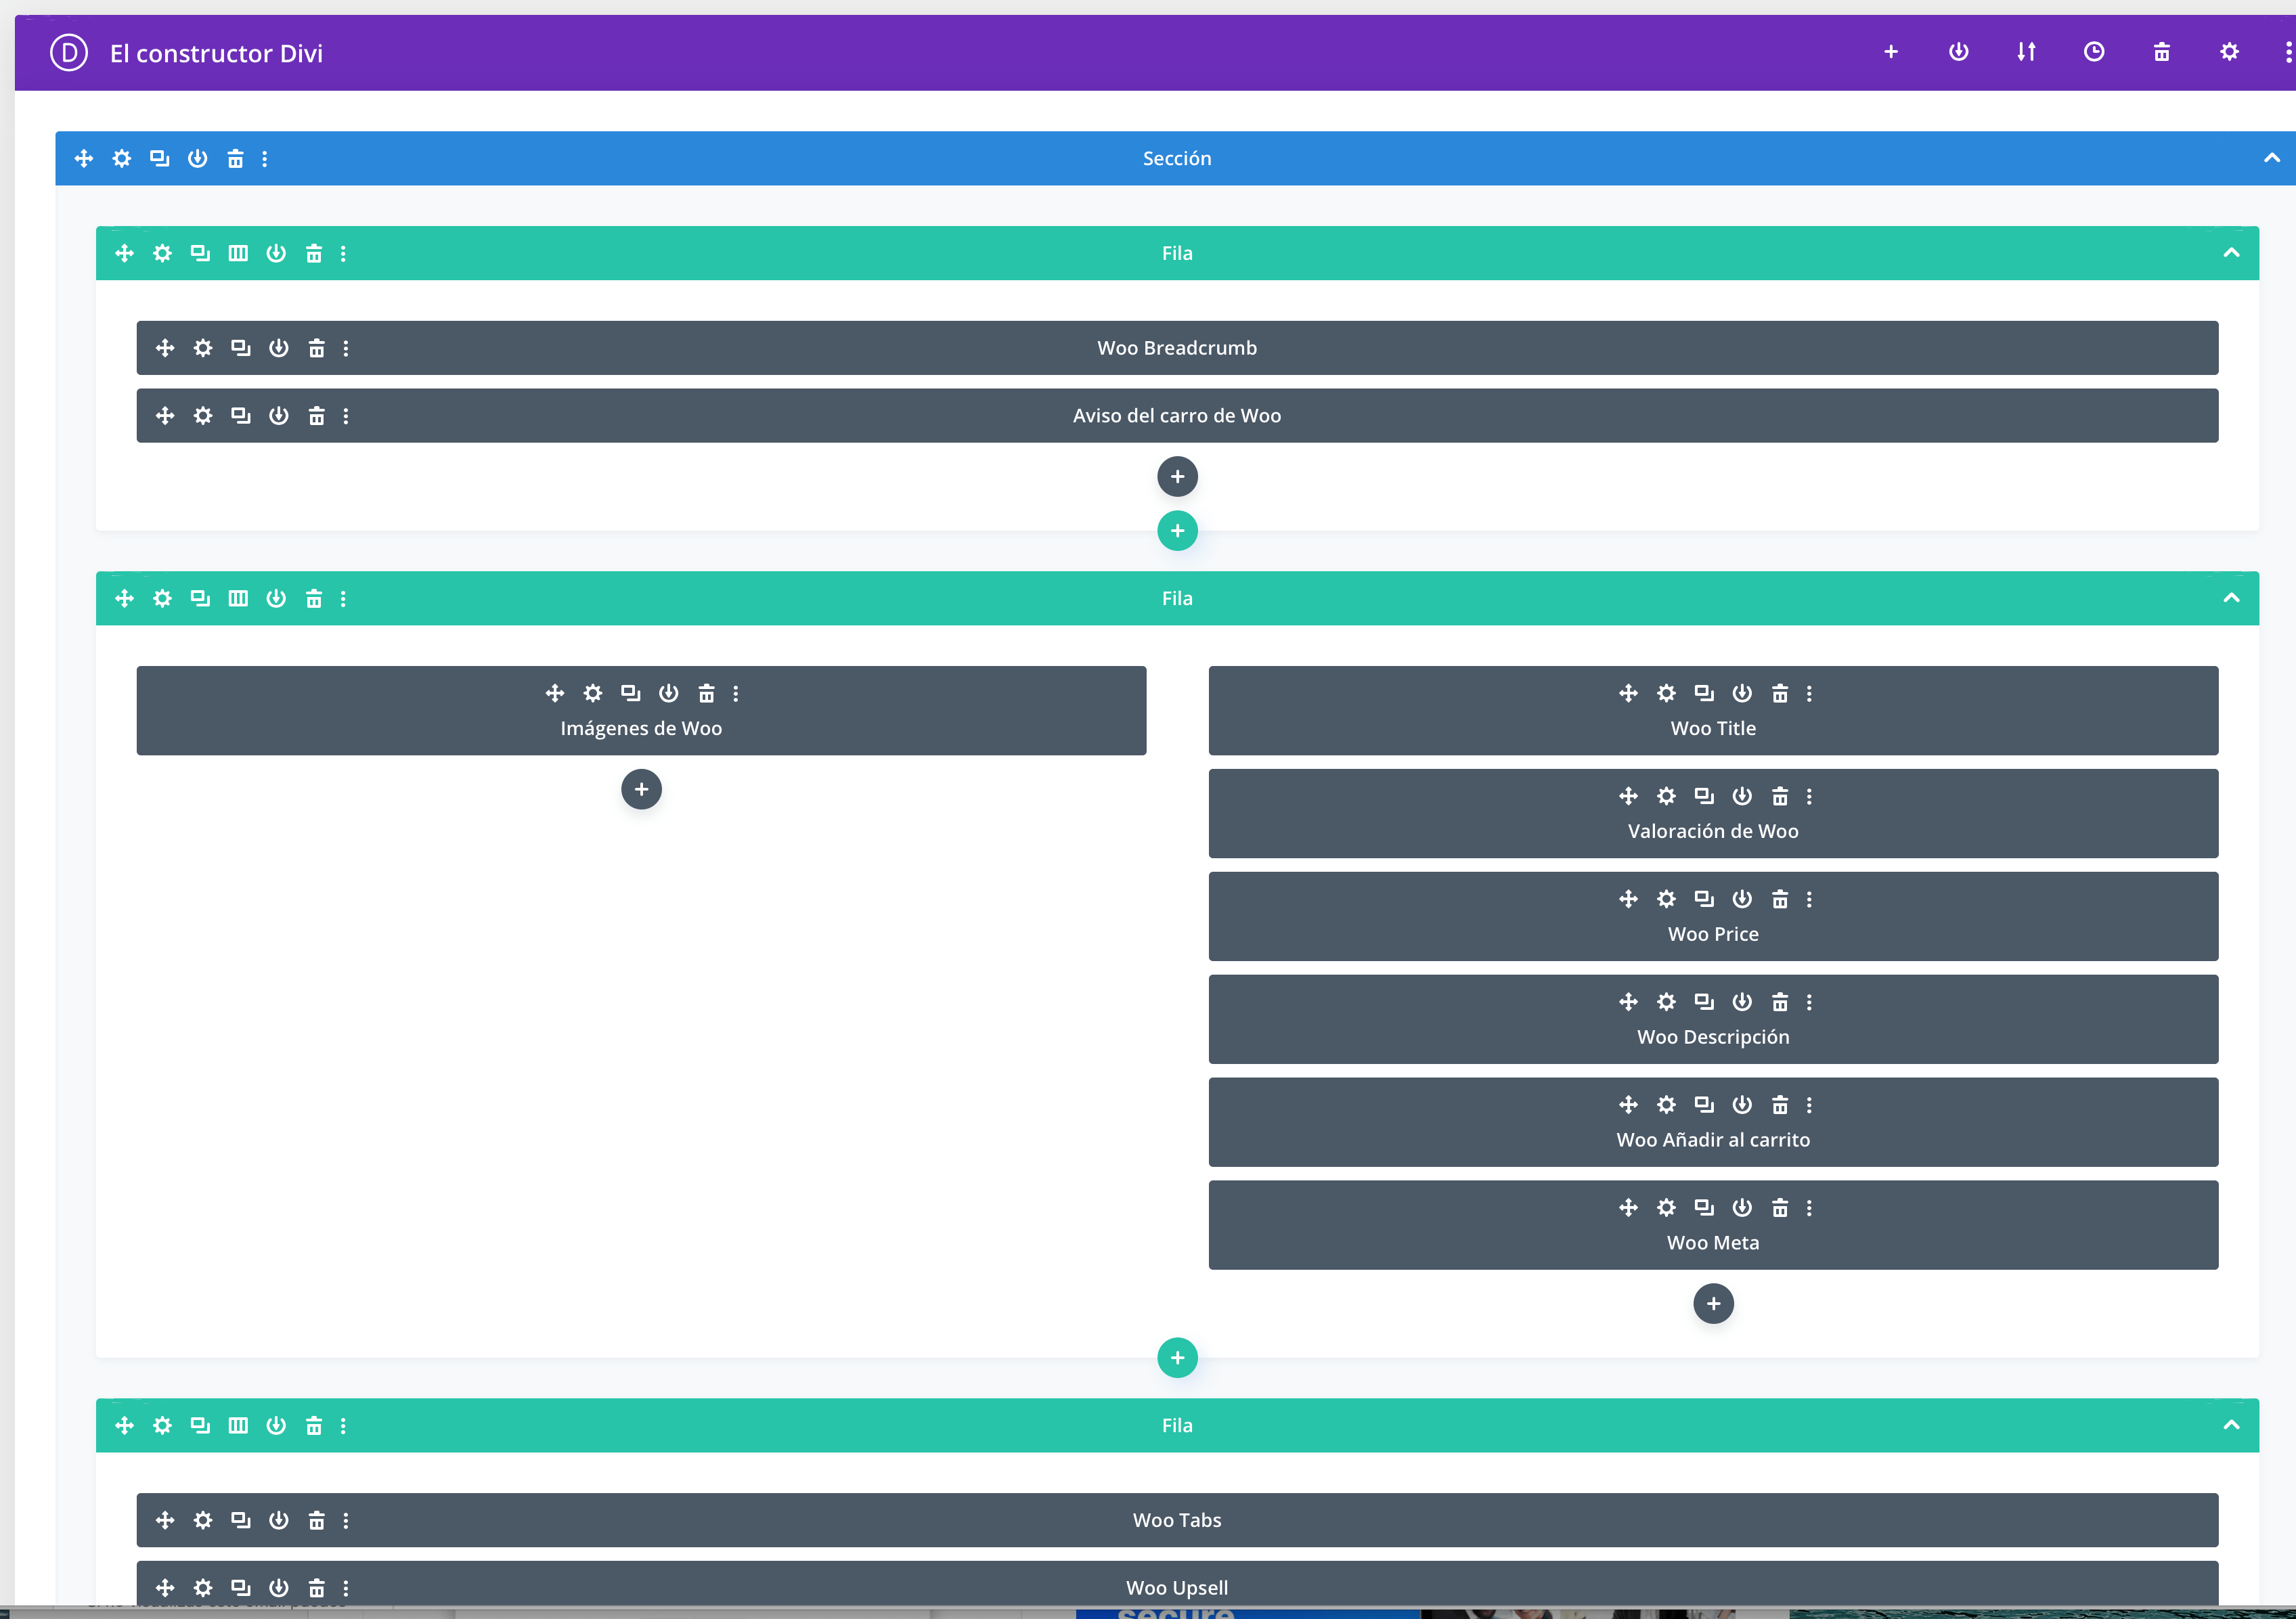Viewport: 2296px width, 1619px height.
Task: Open Woo Descripción settings gear
Action: coord(1666,1001)
